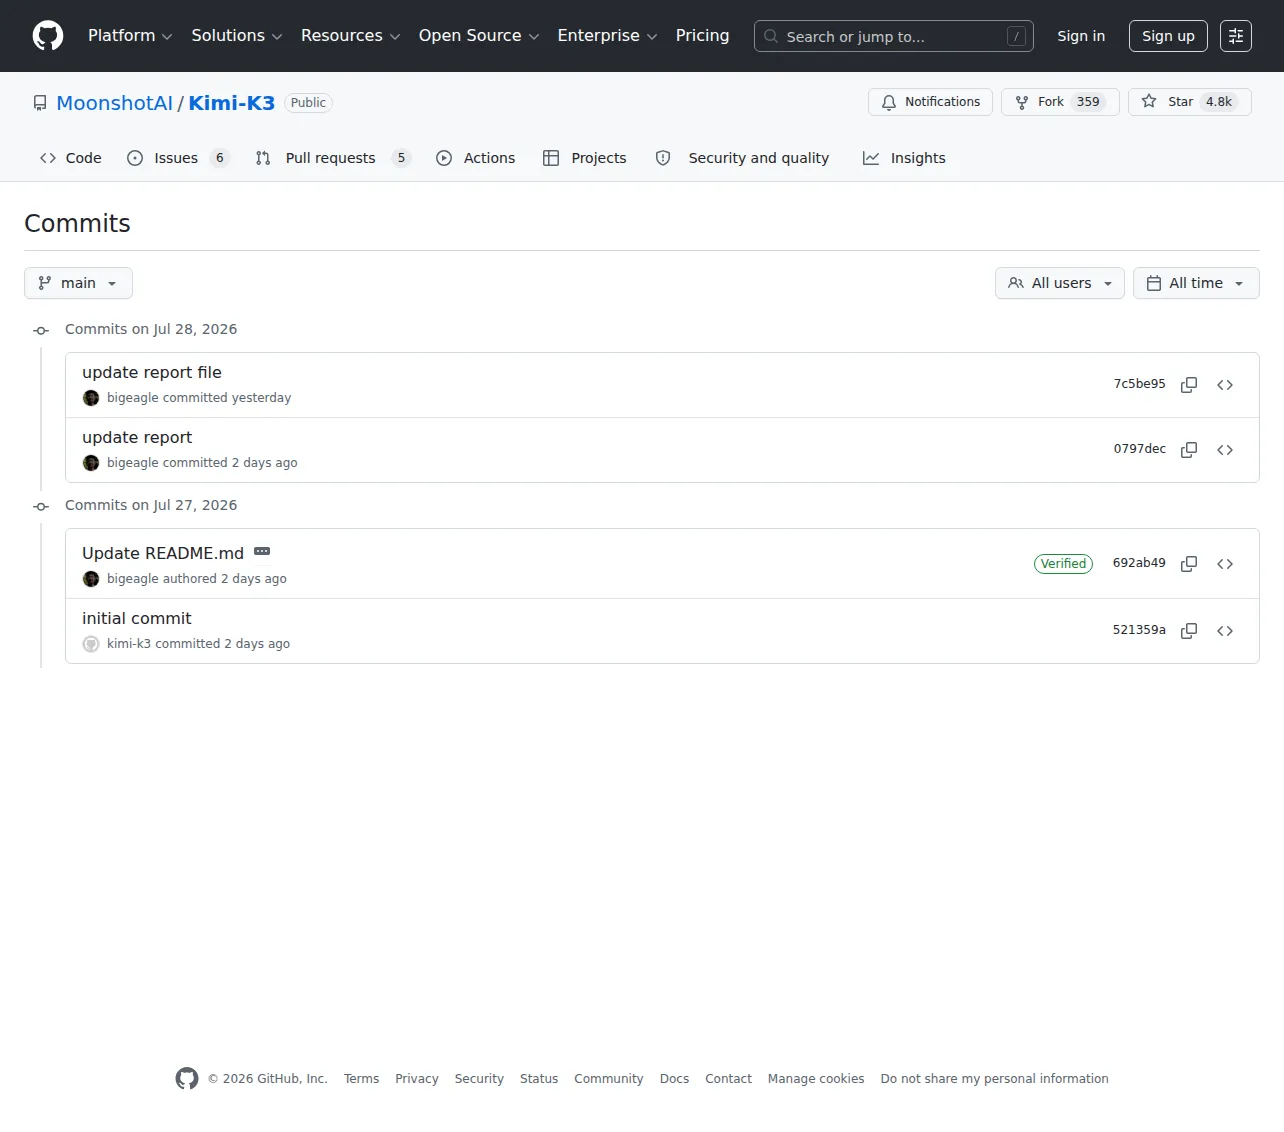Expand the Solutions menu
The width and height of the screenshot is (1284, 1132).
click(237, 36)
